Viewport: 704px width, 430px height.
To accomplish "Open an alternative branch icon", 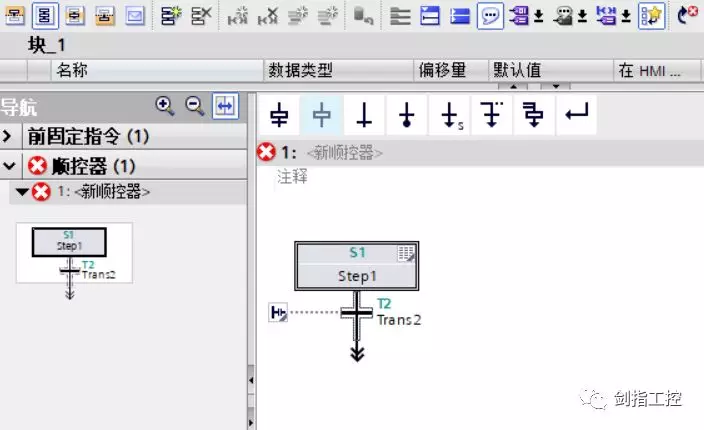I will tap(490, 116).
